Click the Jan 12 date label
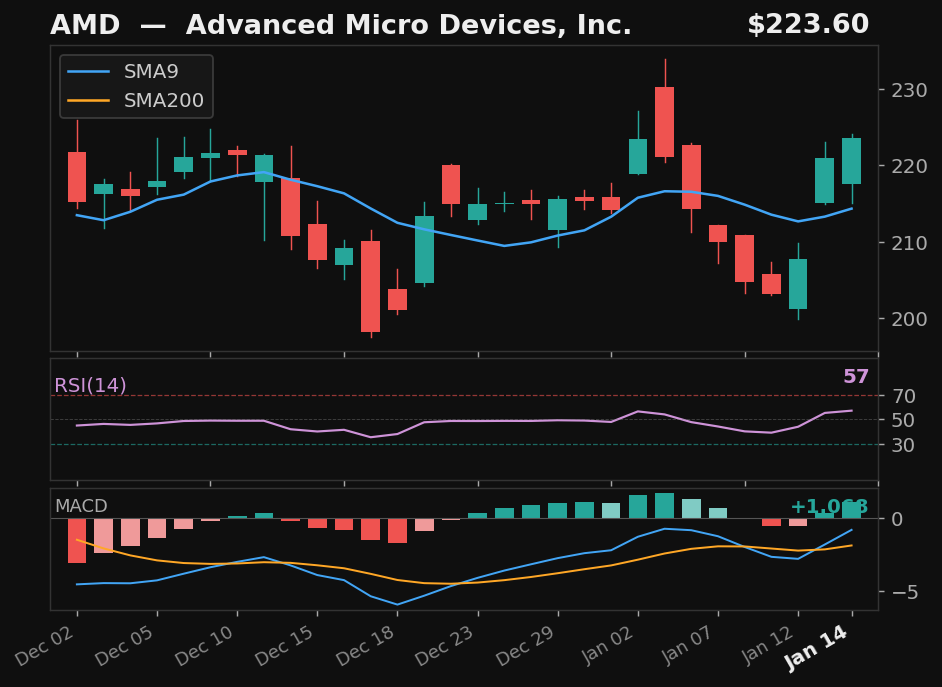 (x=766, y=646)
